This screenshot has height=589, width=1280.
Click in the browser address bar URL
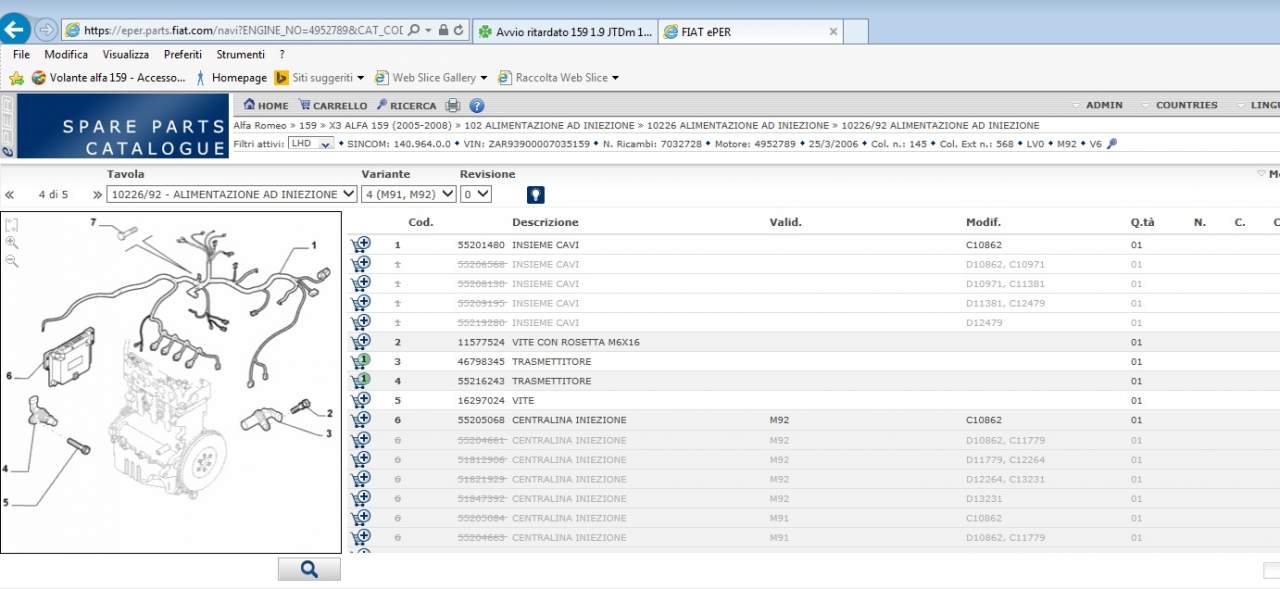coord(243,31)
